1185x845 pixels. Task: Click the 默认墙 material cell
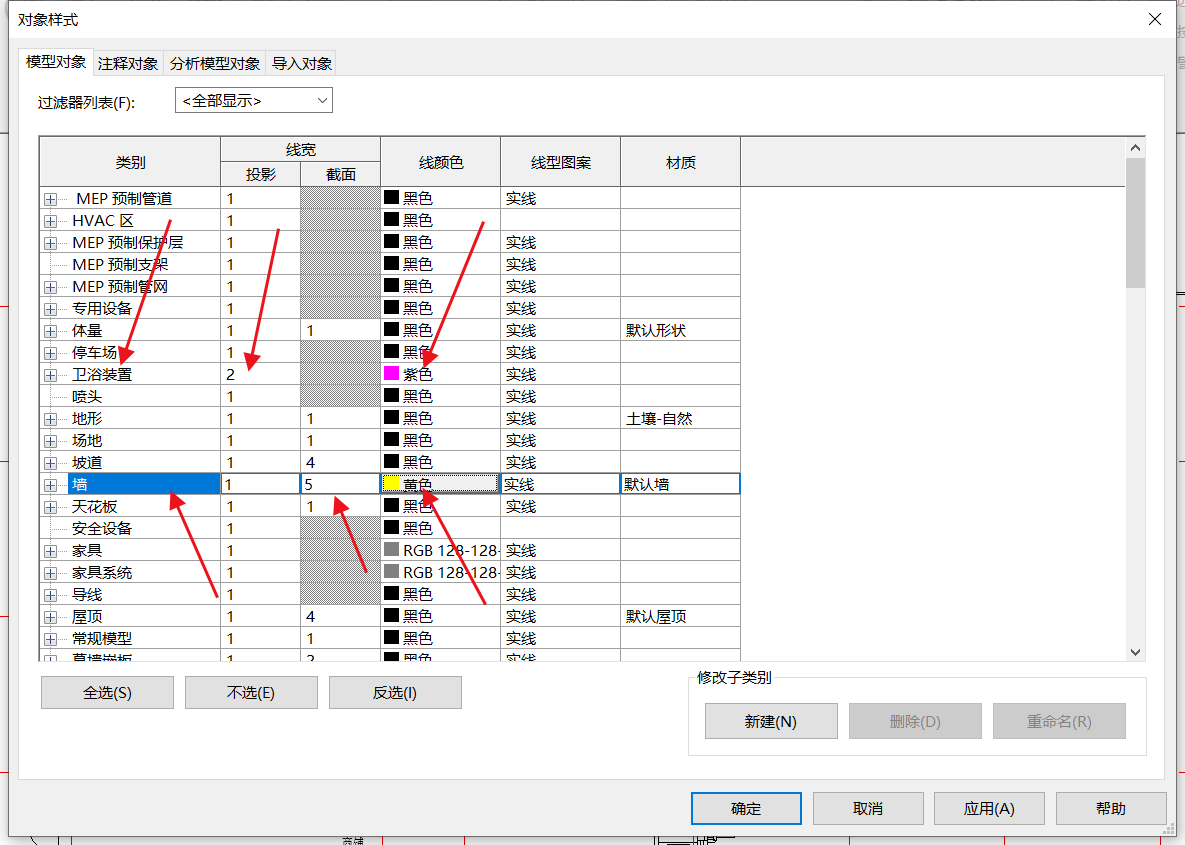coord(680,484)
